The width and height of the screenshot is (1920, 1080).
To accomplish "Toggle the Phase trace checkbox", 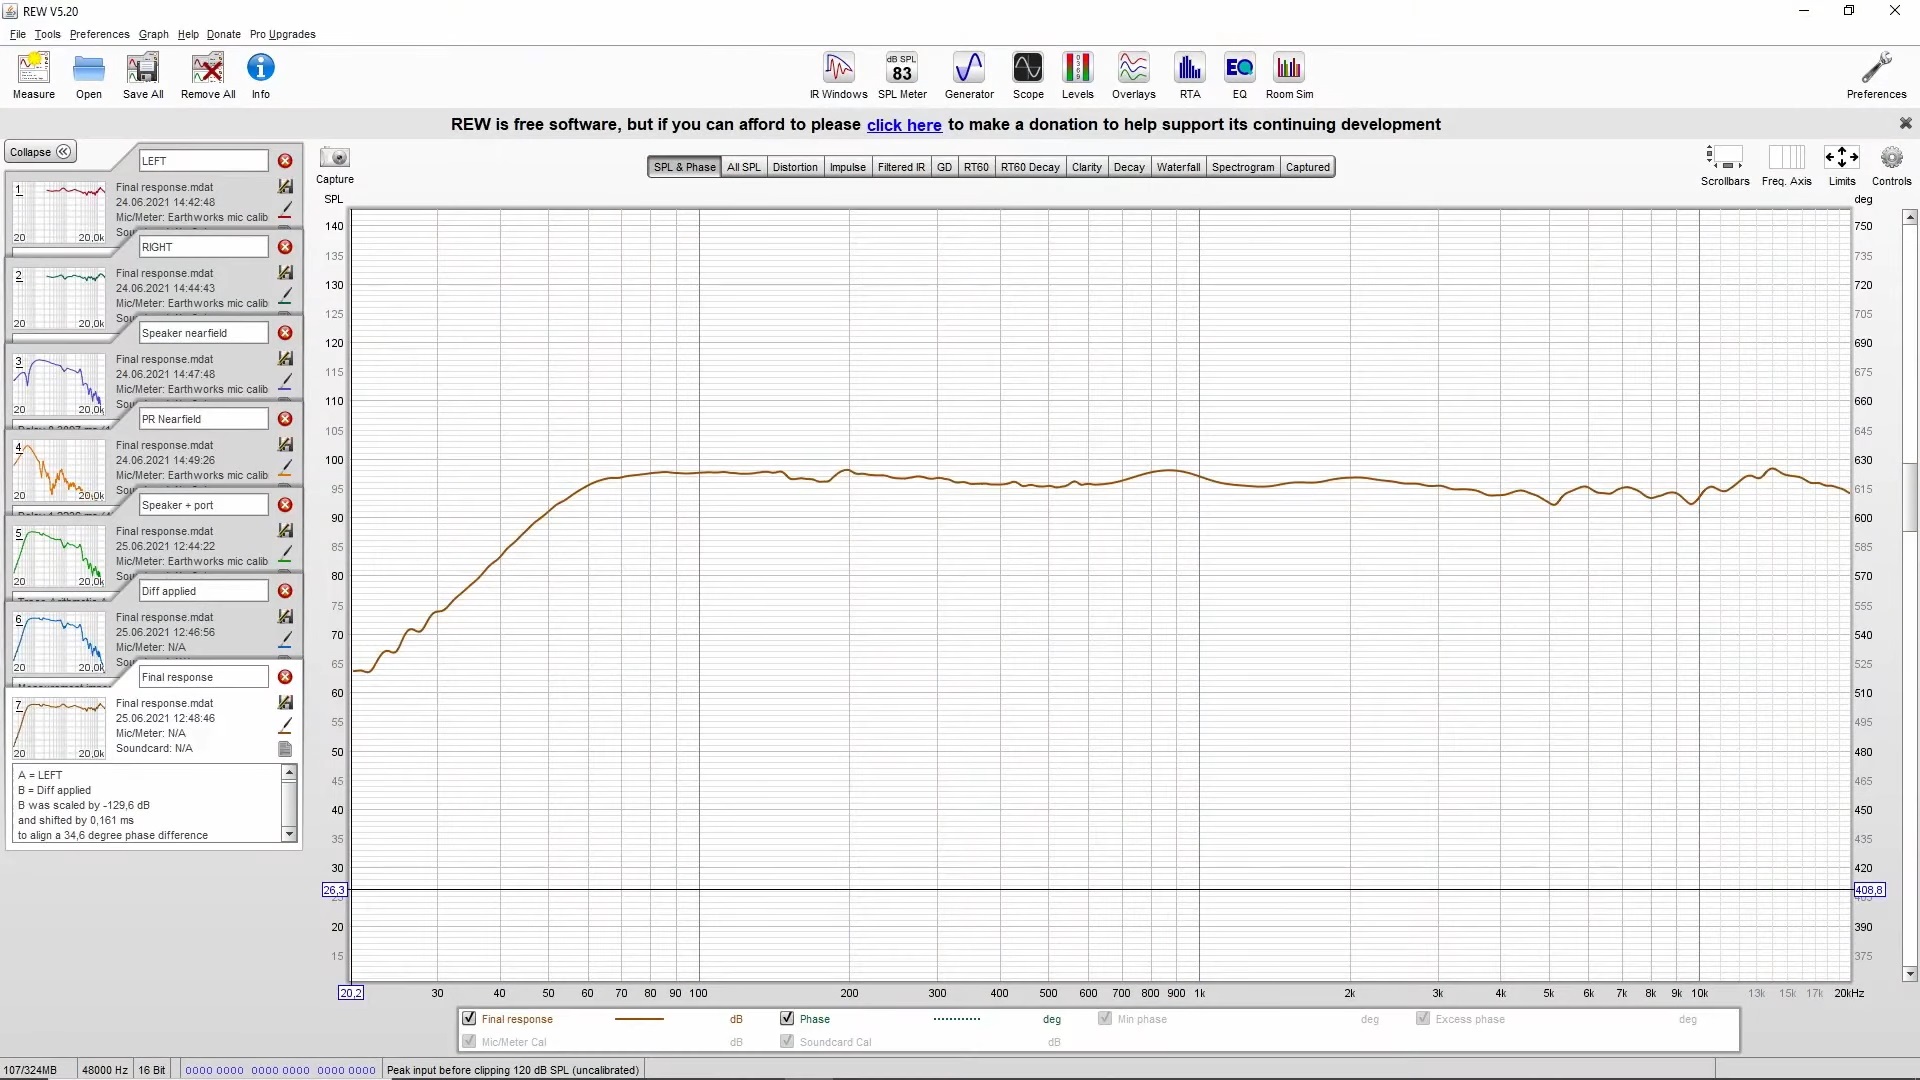I will point(787,1018).
